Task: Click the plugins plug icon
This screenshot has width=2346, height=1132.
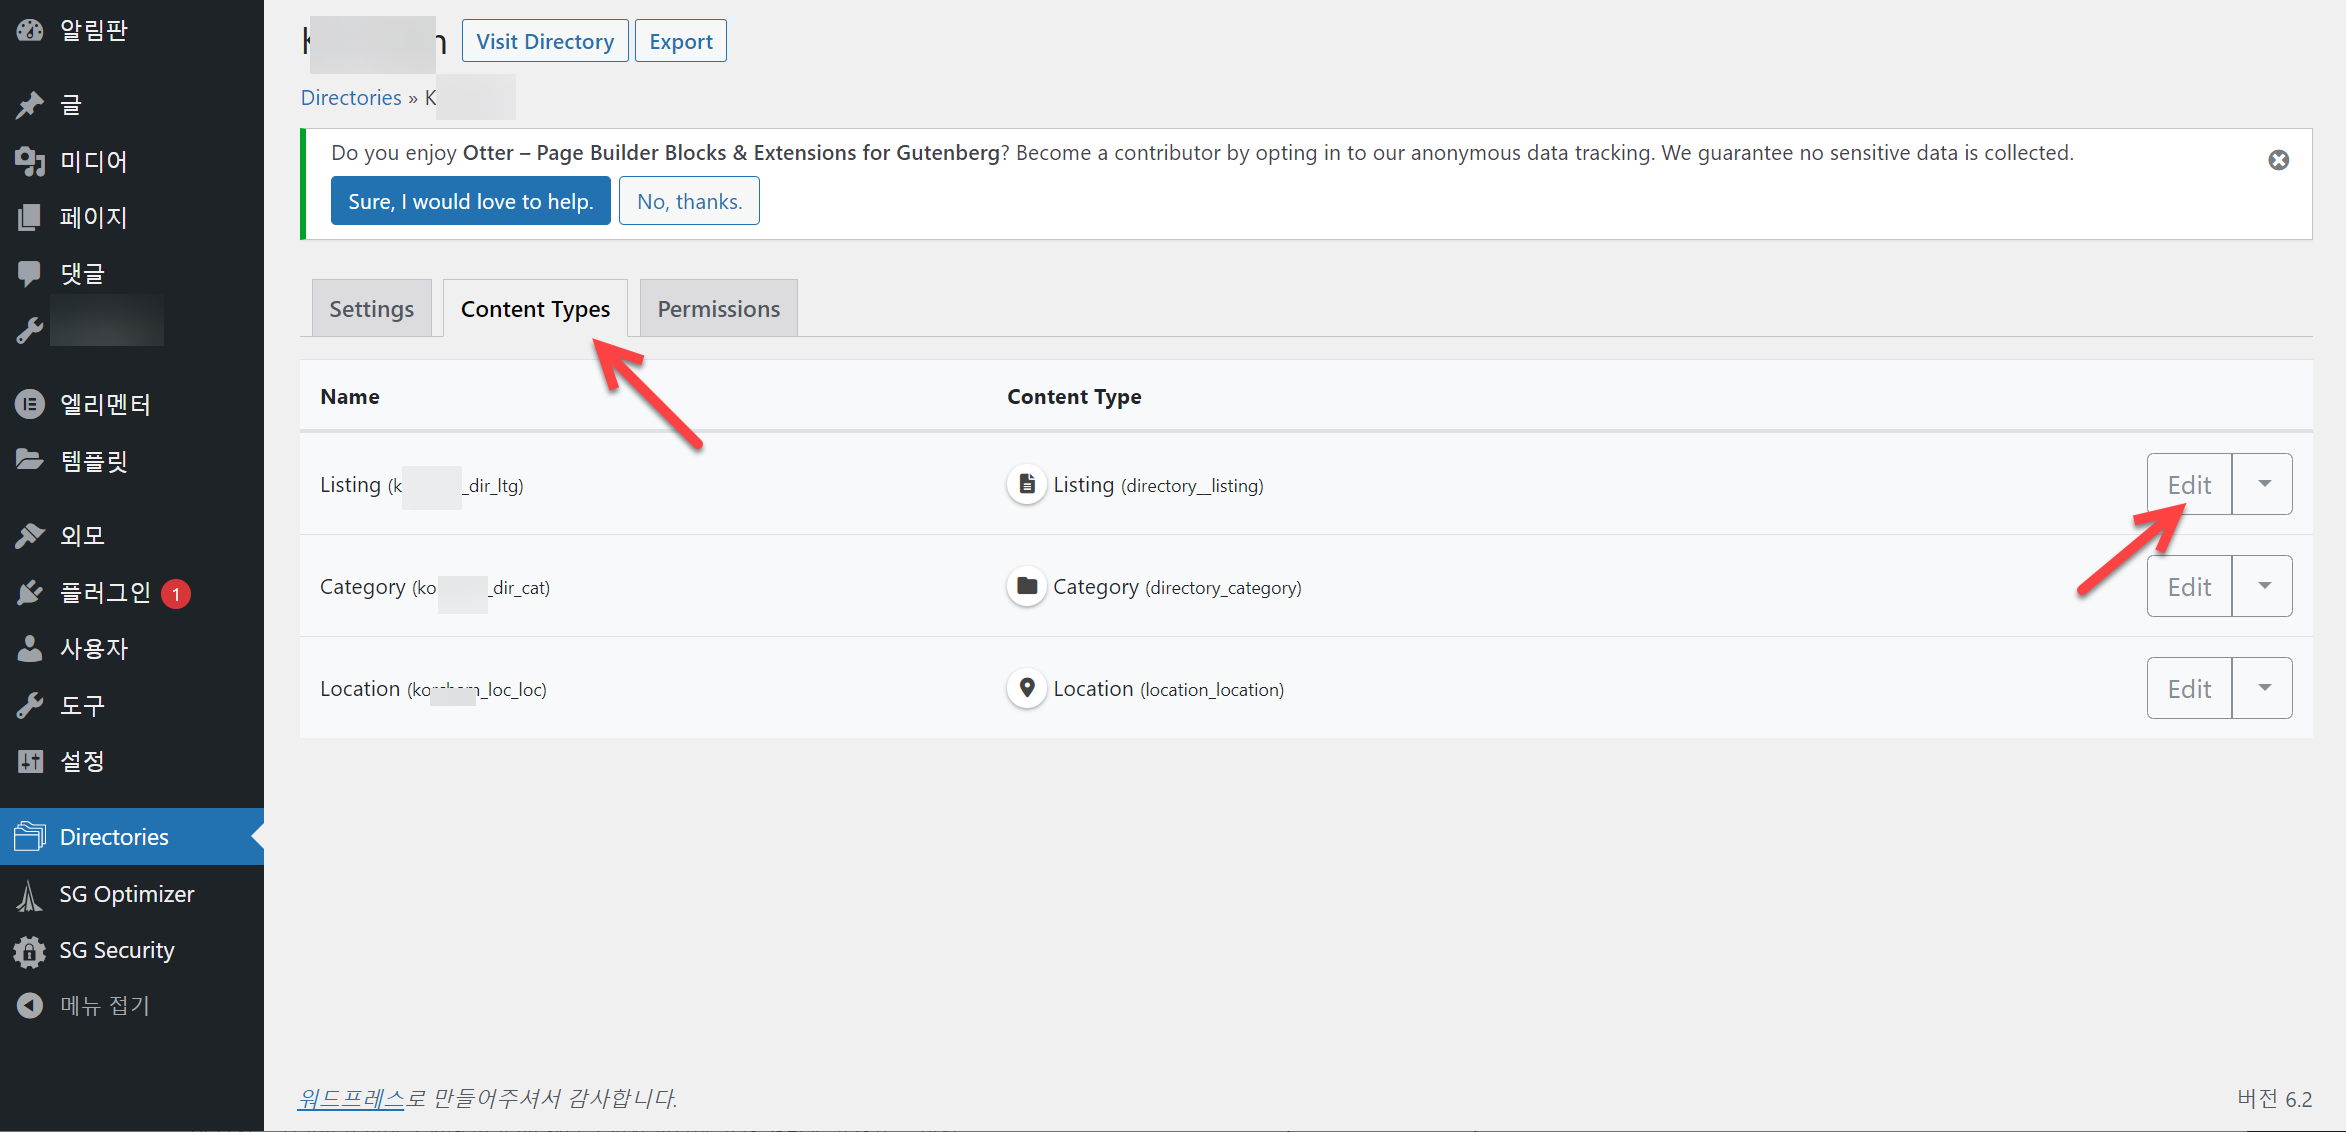Action: pos(30,593)
